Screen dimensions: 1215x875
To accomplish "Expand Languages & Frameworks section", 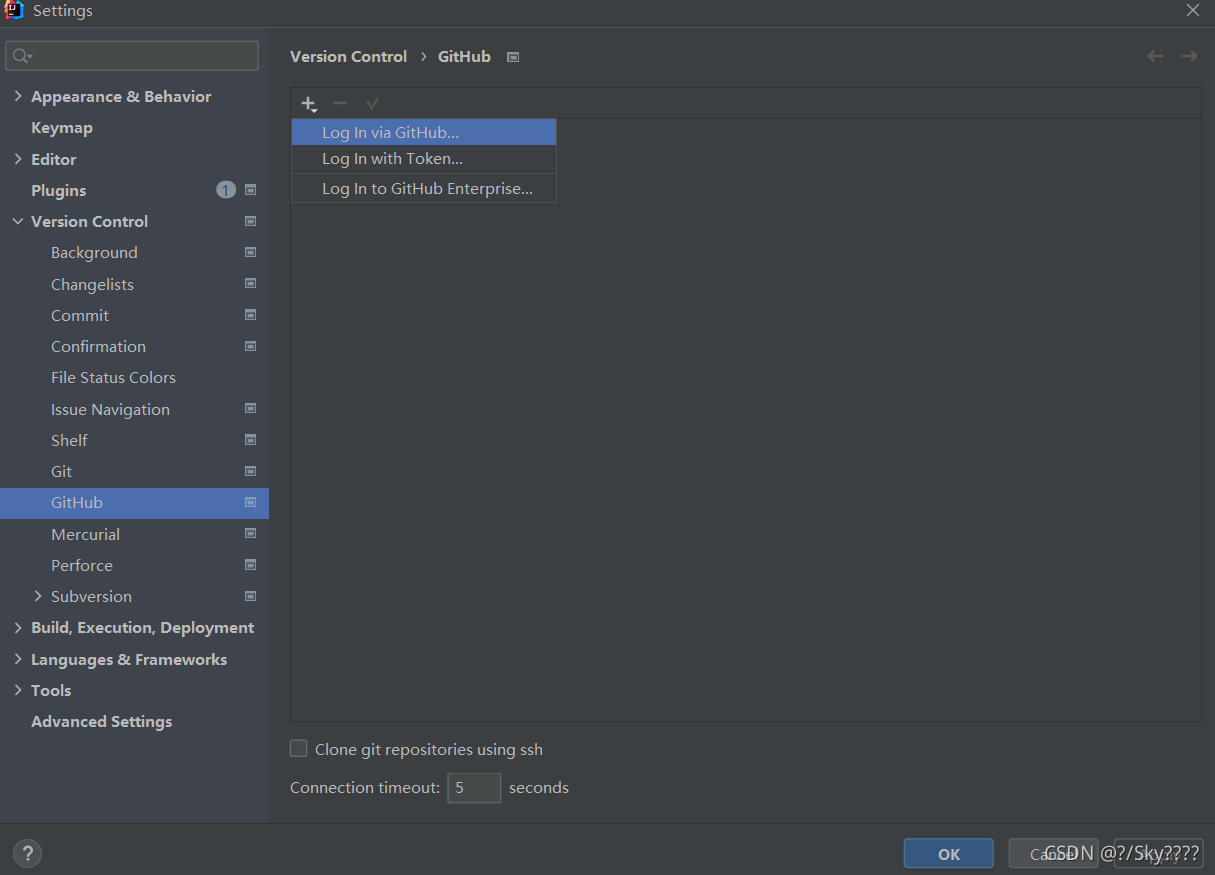I will pos(18,659).
